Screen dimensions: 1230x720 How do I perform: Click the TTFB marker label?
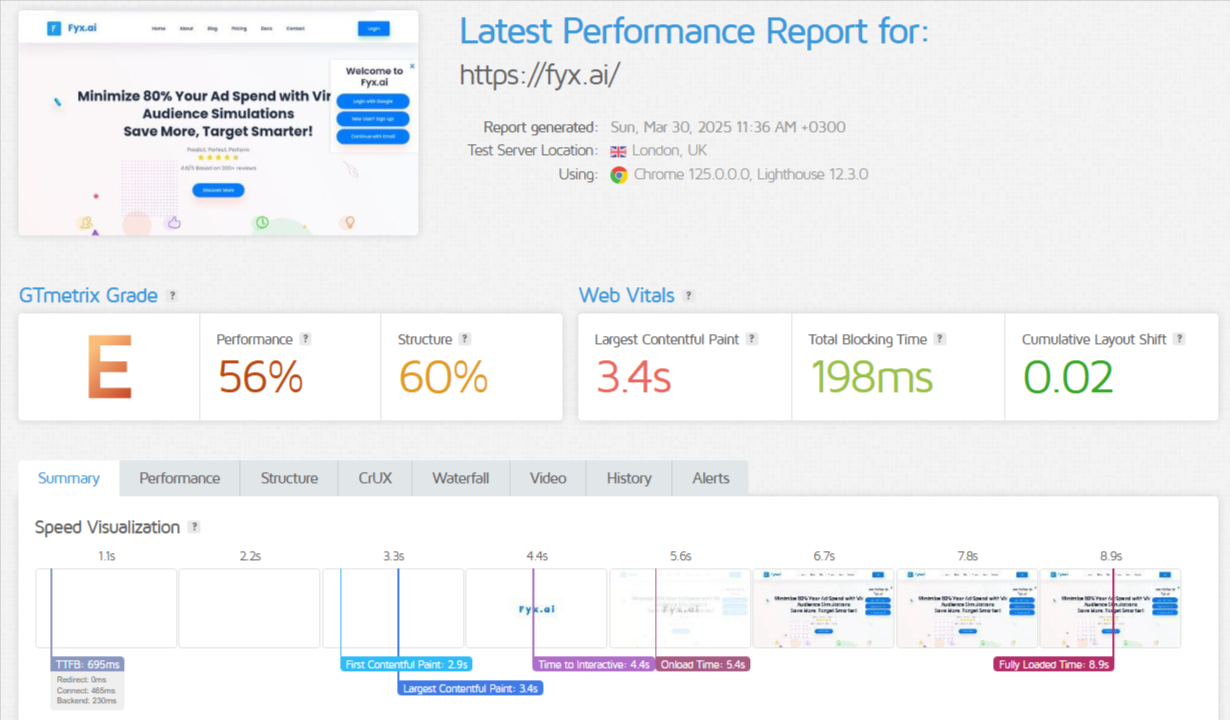pyautogui.click(x=86, y=663)
